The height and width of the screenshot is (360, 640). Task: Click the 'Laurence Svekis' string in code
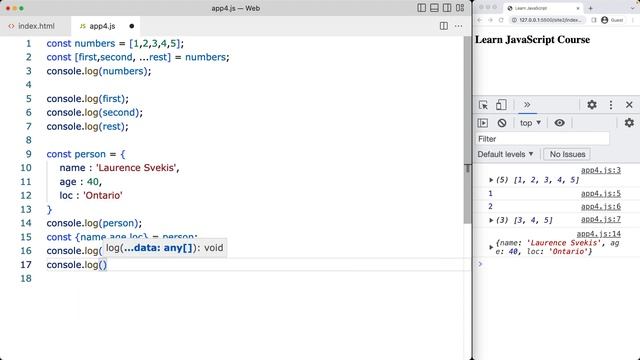(x=136, y=168)
